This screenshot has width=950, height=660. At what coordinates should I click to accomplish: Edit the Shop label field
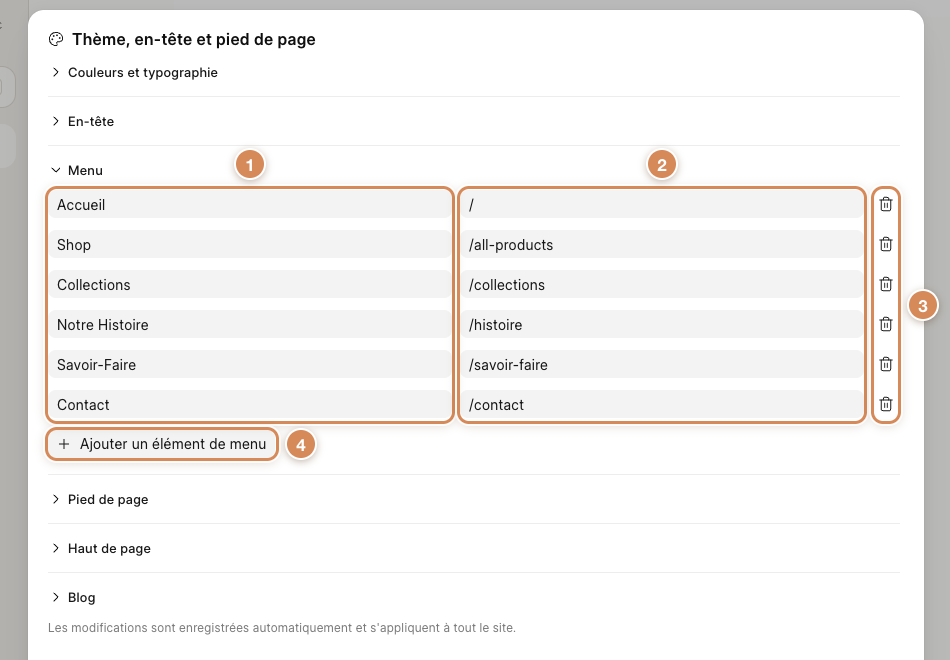[x=250, y=245]
